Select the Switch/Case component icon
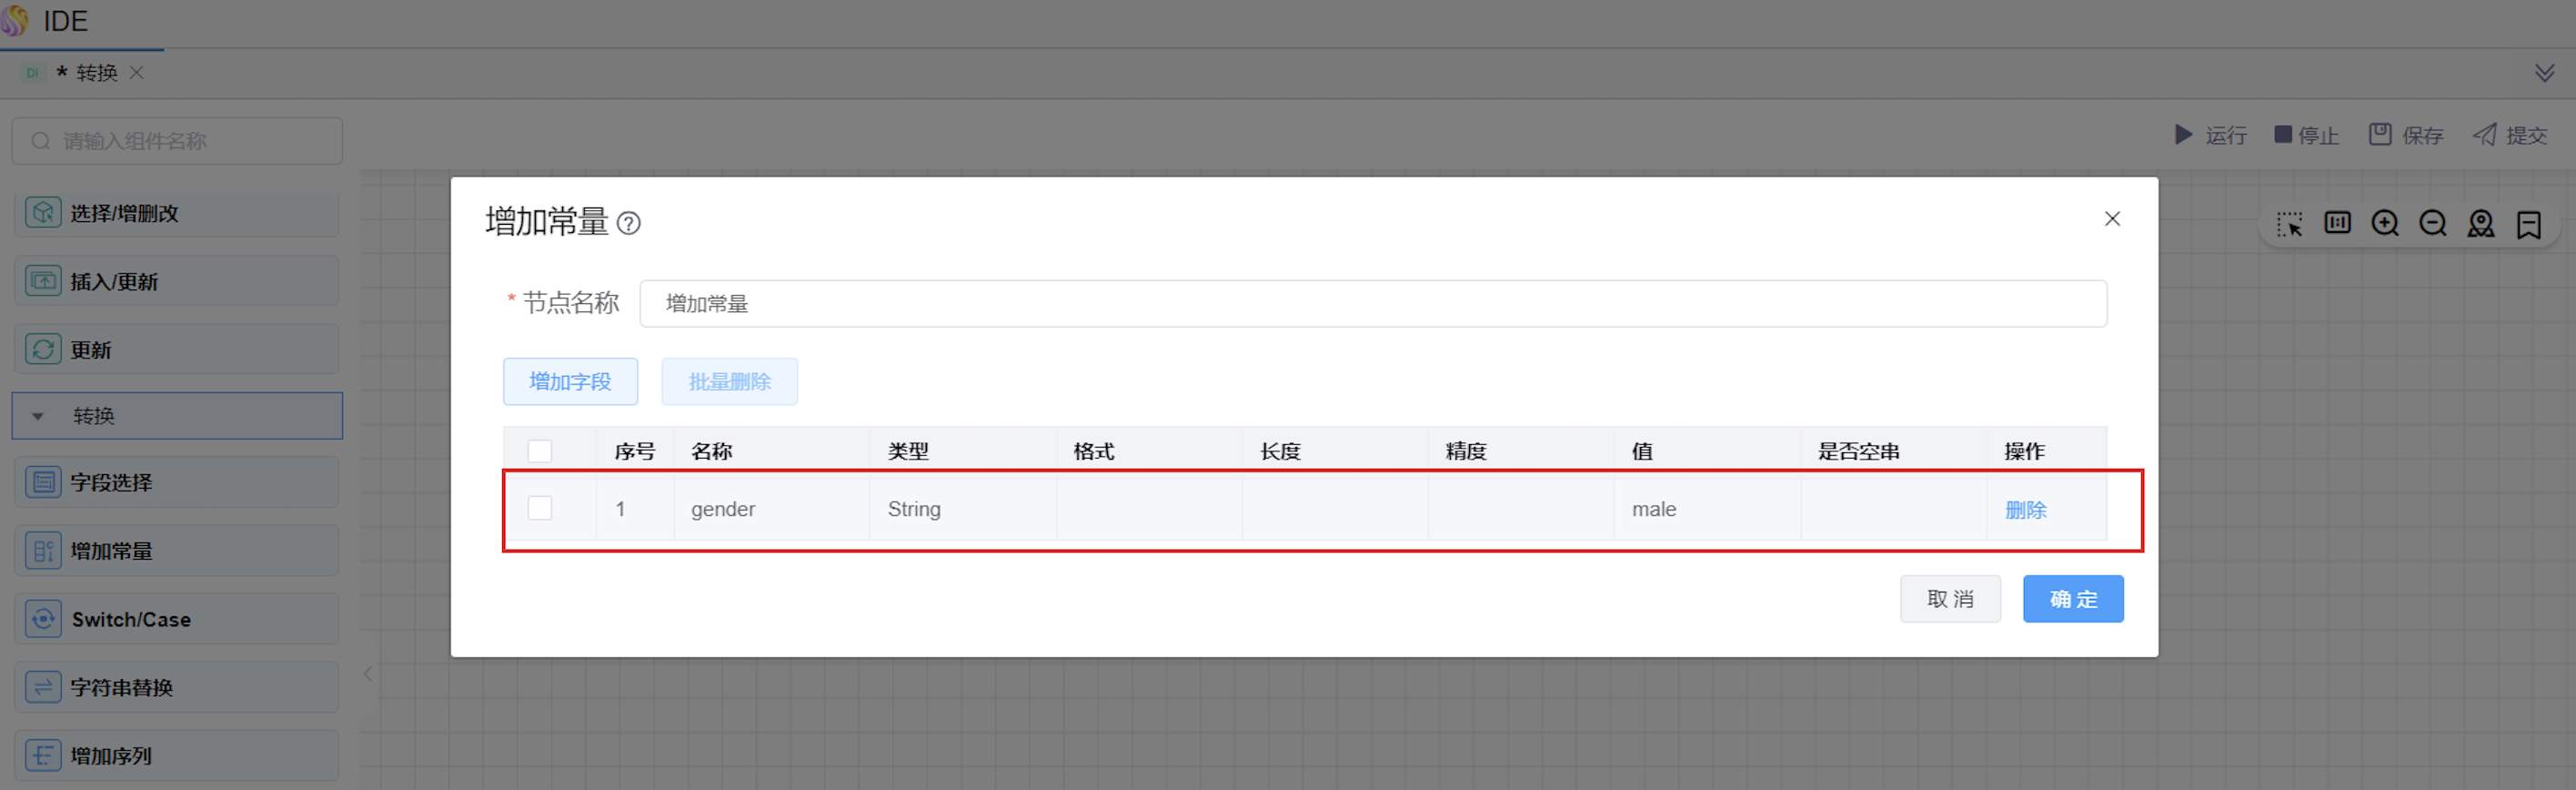The image size is (2576, 790). (x=43, y=619)
